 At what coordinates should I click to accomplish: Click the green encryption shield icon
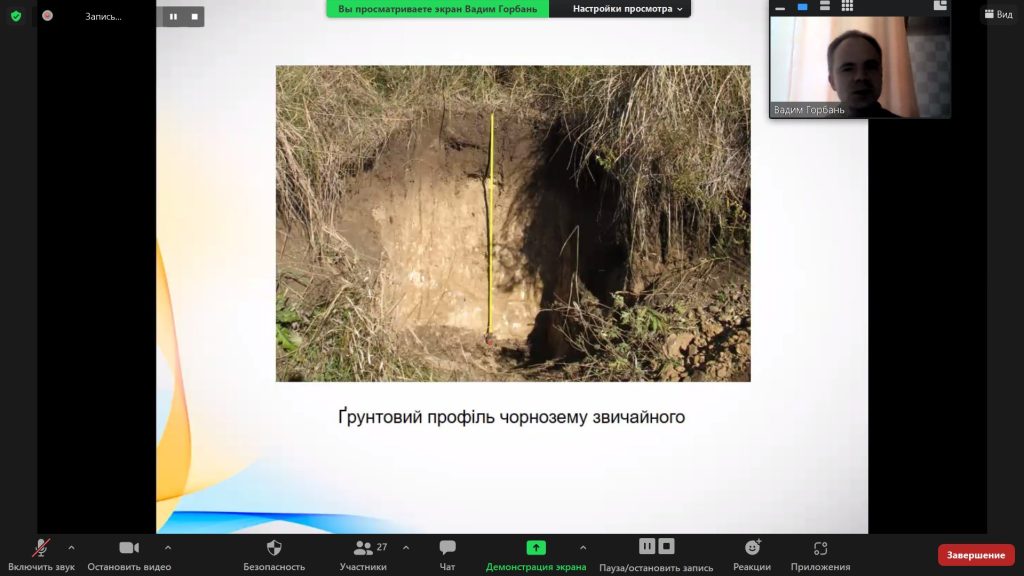(16, 16)
